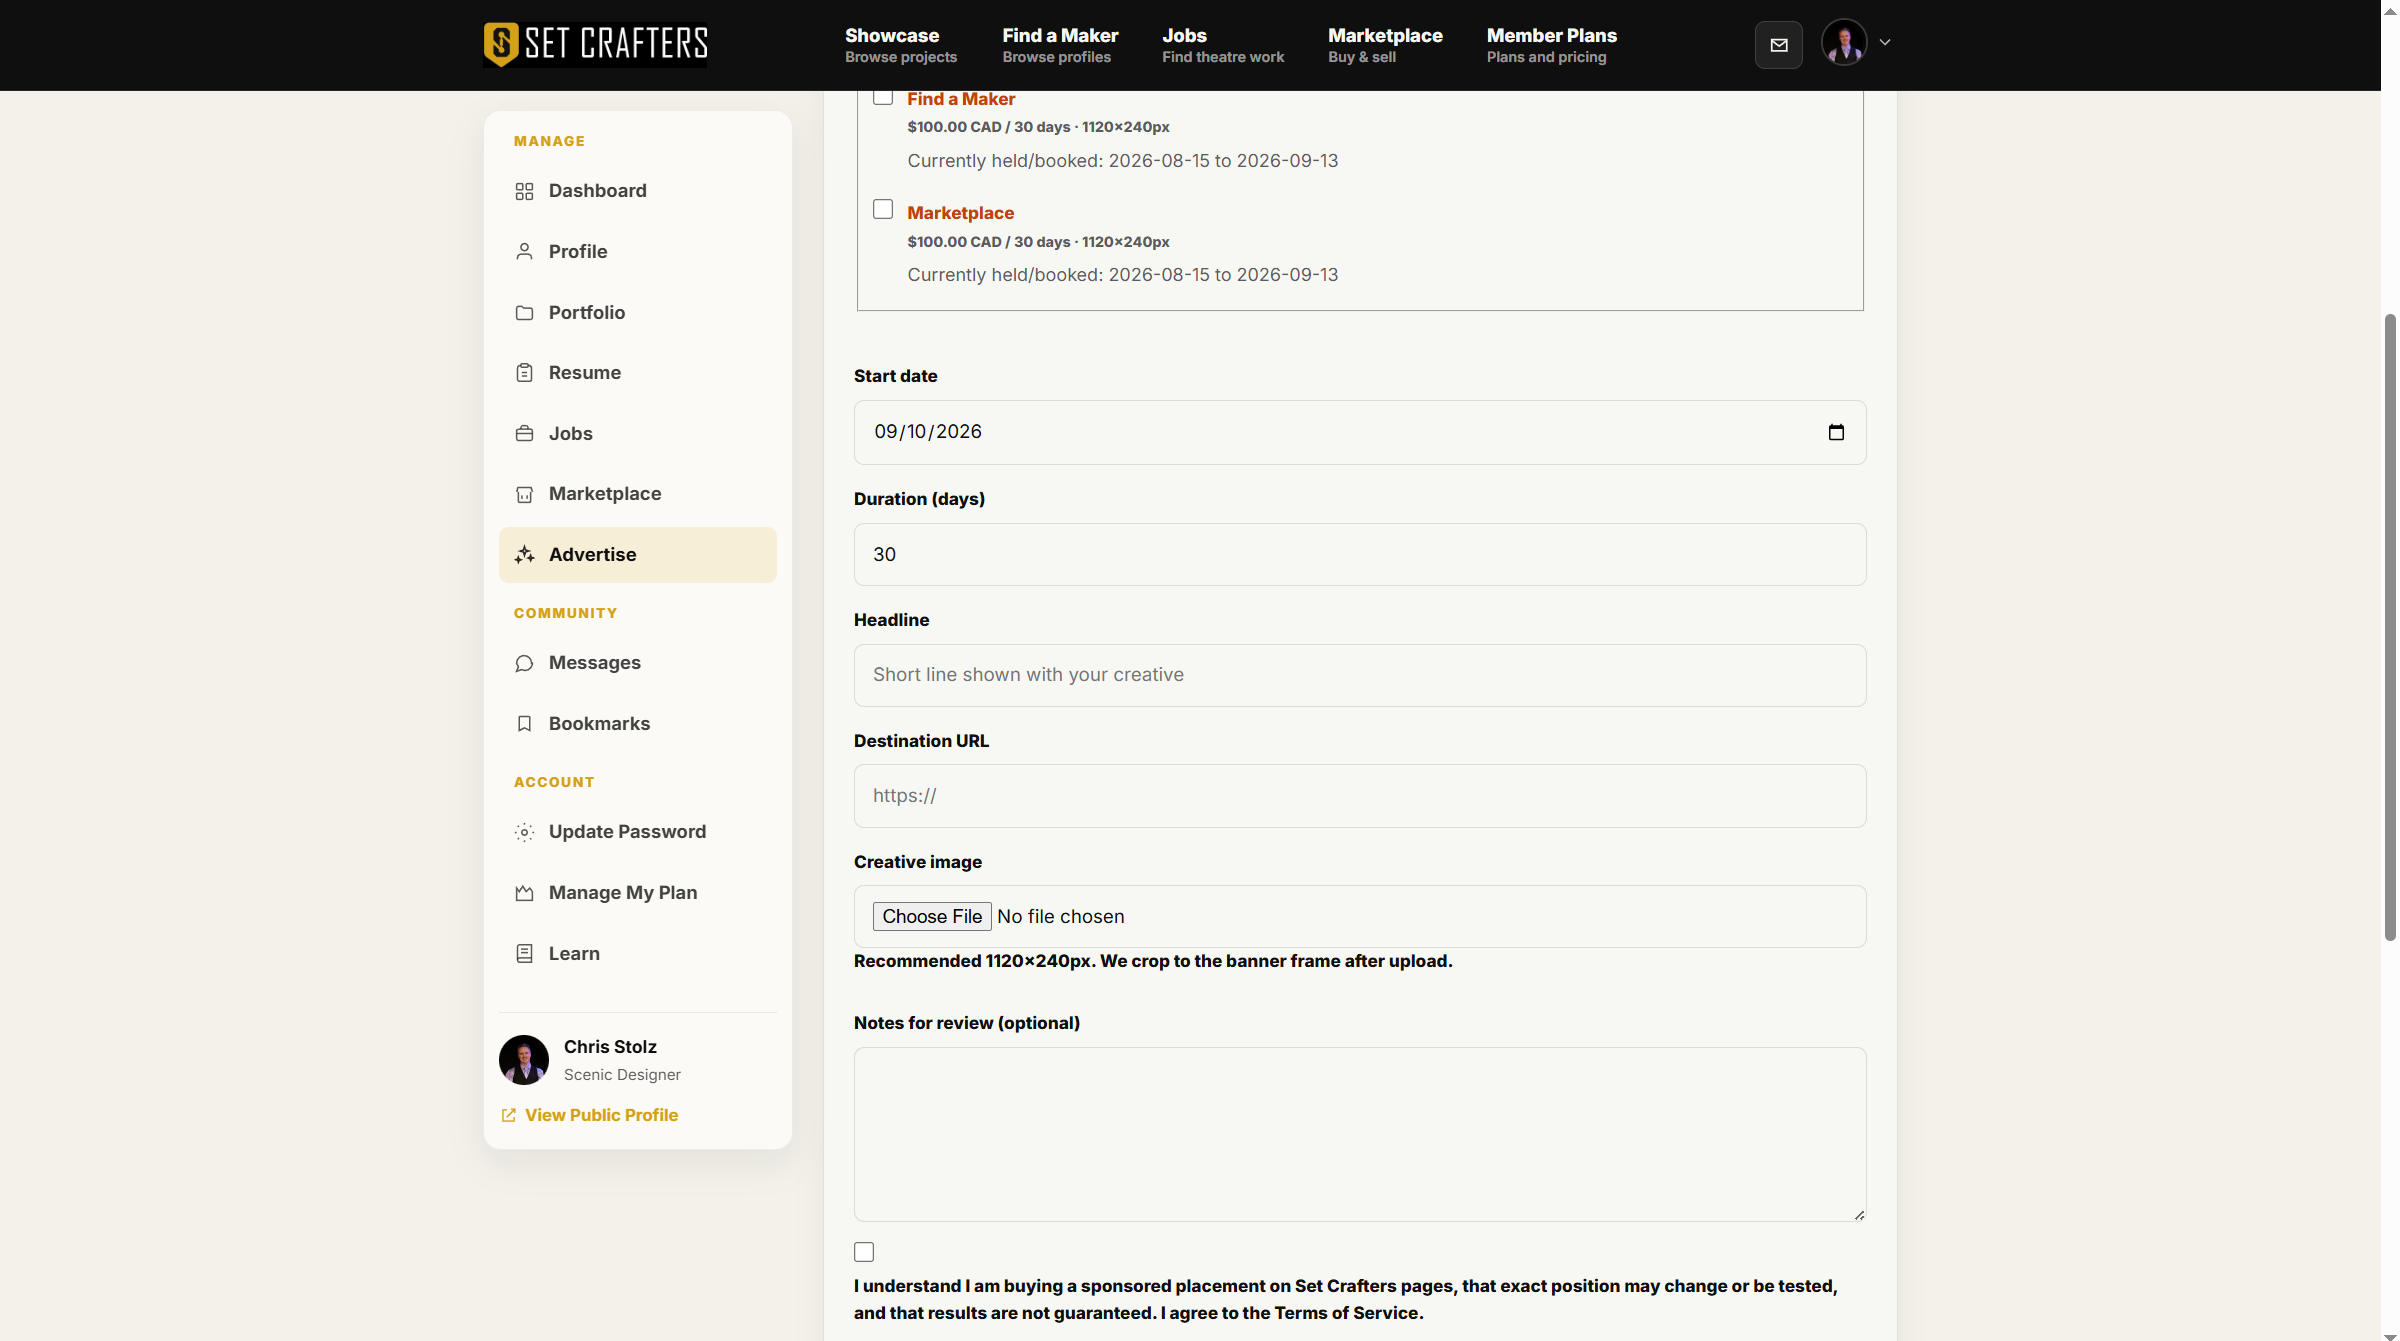Click Chris Stolz sidebar profile photo
Image resolution: width=2400 pixels, height=1341 pixels.
(524, 1060)
